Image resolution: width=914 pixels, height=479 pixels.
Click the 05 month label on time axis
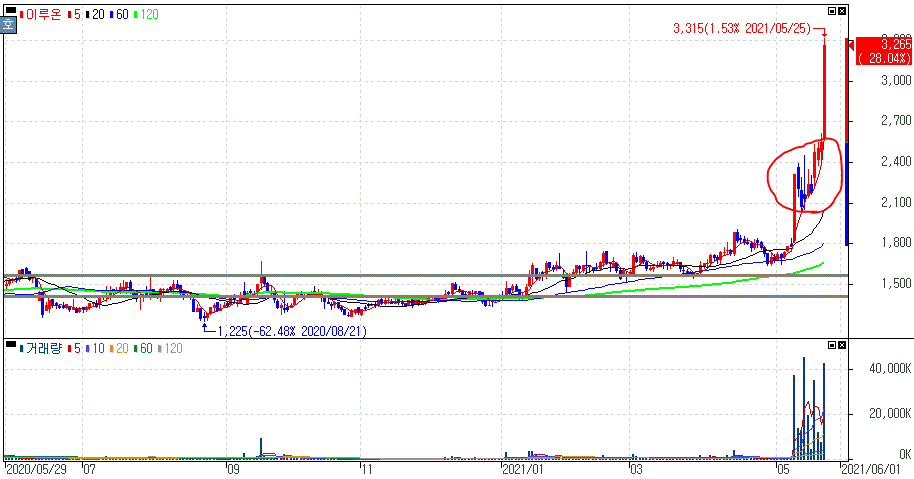[x=783, y=470]
